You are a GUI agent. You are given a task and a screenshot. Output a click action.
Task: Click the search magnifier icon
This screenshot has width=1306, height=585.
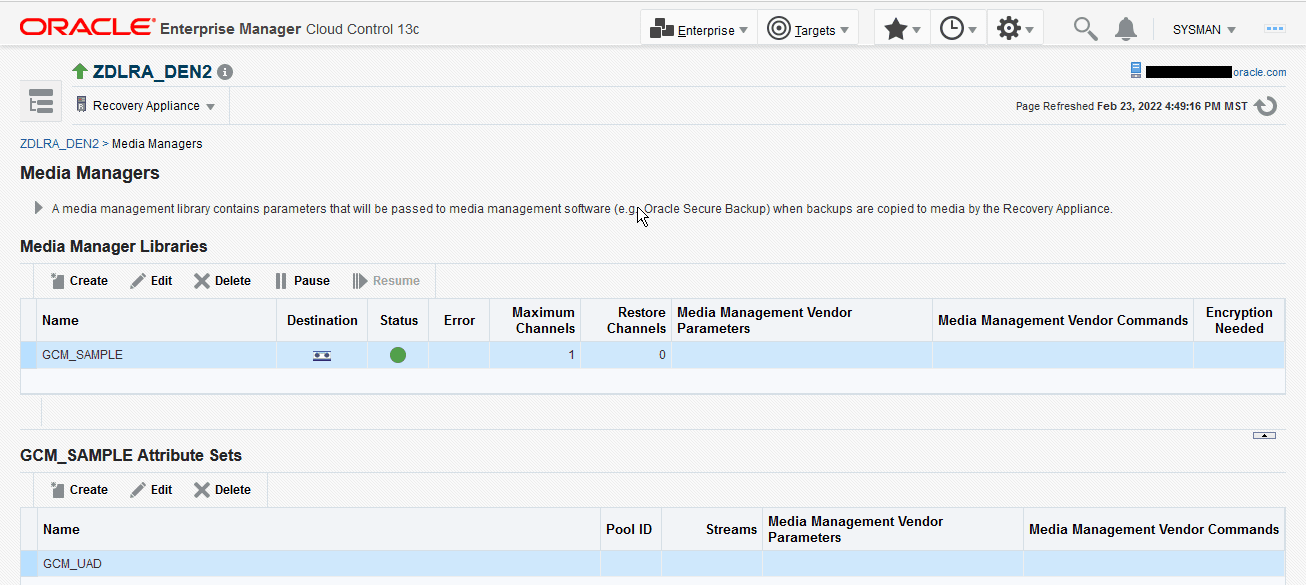[x=1085, y=29]
